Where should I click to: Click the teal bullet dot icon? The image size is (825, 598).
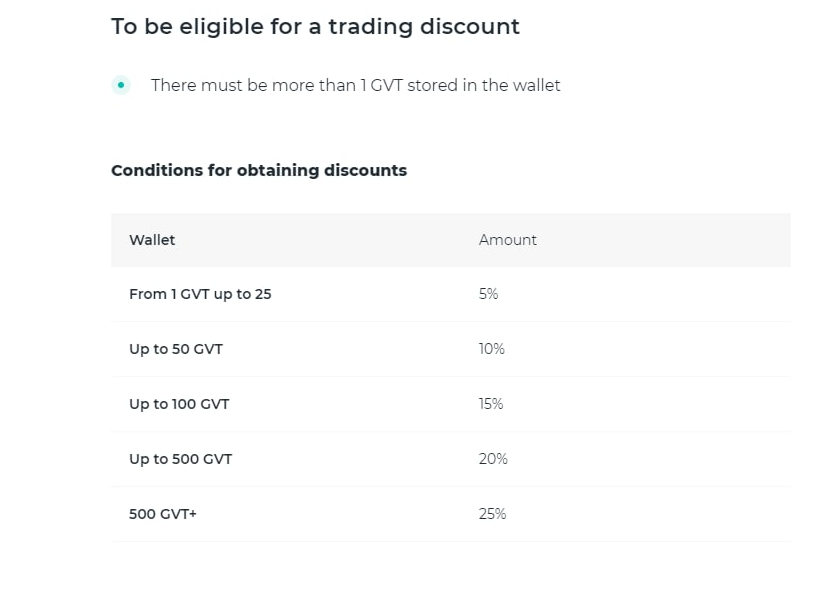click(121, 85)
